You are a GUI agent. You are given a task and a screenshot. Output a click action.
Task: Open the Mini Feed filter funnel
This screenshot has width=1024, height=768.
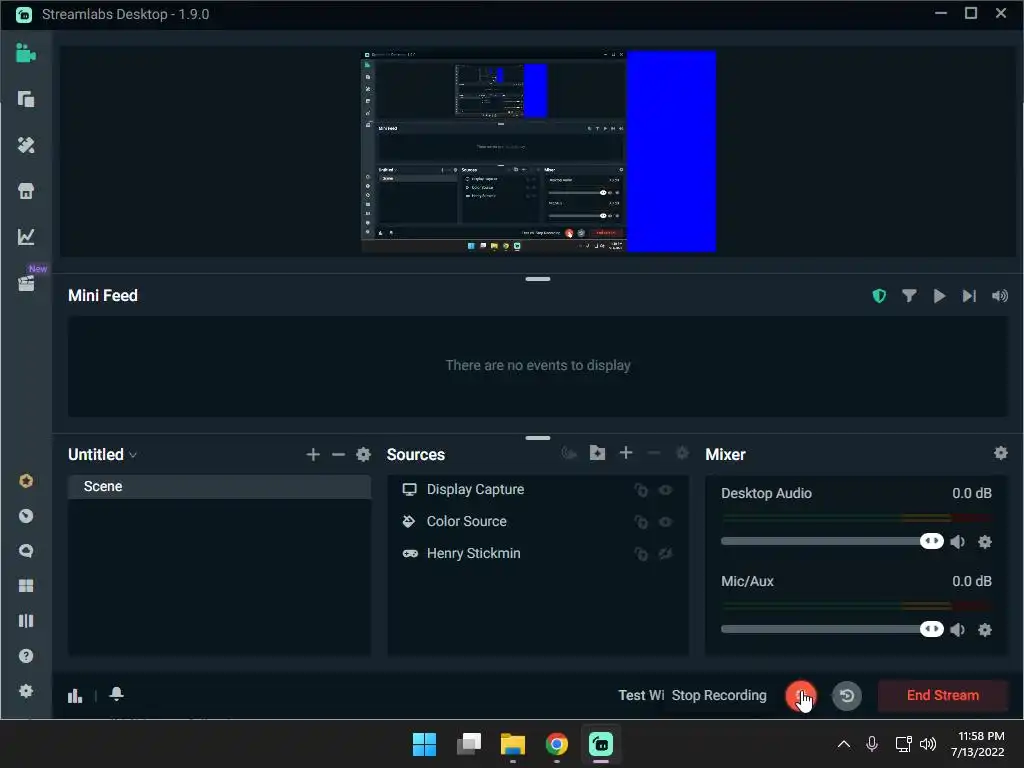click(x=908, y=296)
